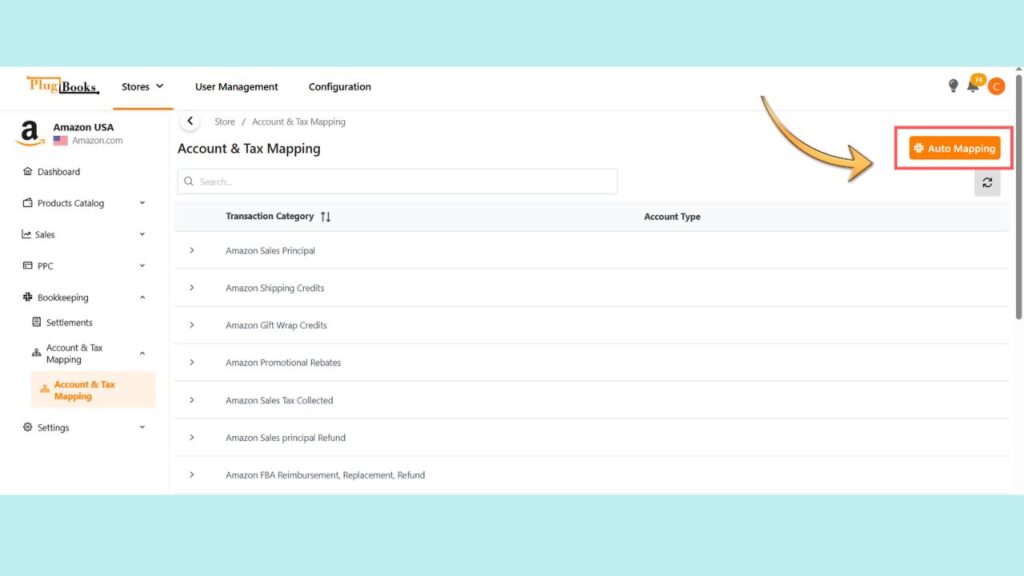This screenshot has height=576, width=1024.
Task: Expand Amazon Shipping Credits row
Action: pos(191,287)
